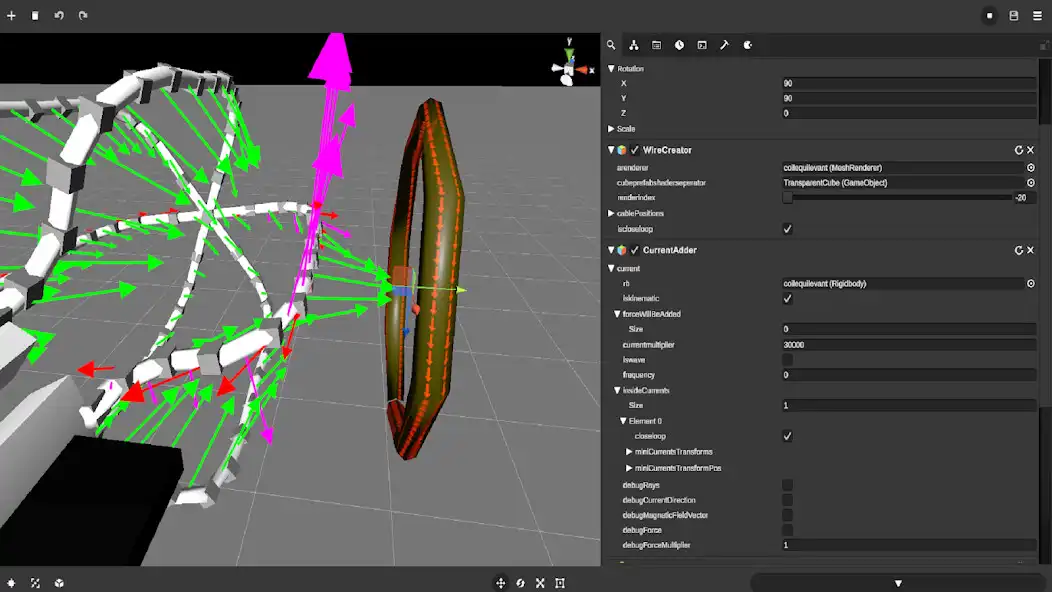Enable the debugRays checkbox

[x=788, y=485]
